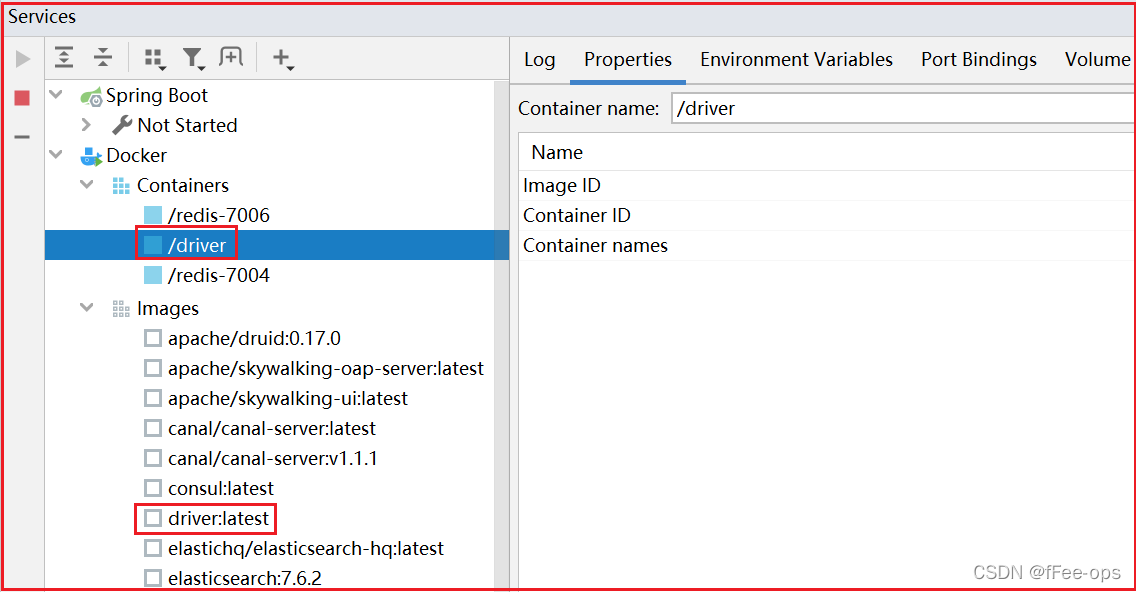Image resolution: width=1136 pixels, height=592 pixels.
Task: Select the Image ID property row
Action: pyautogui.click(x=827, y=185)
